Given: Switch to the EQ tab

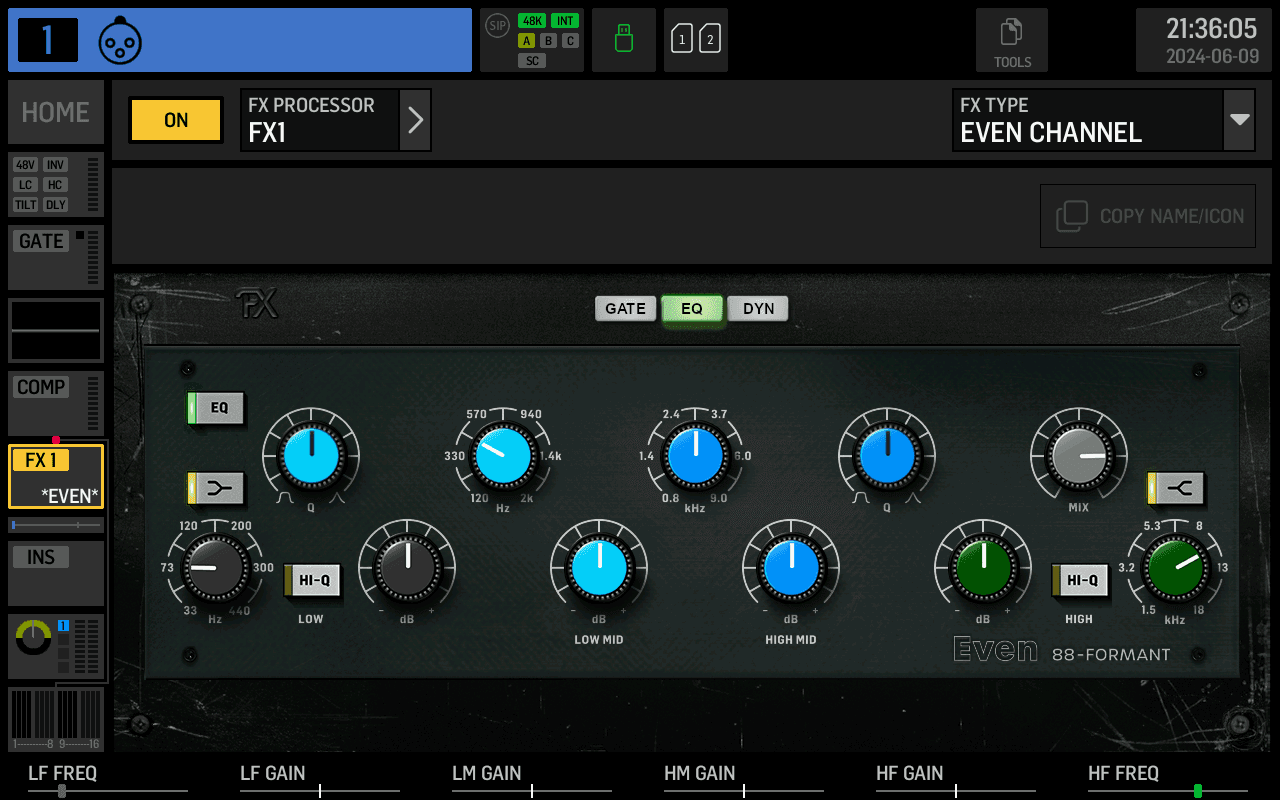Looking at the screenshot, I should [692, 308].
